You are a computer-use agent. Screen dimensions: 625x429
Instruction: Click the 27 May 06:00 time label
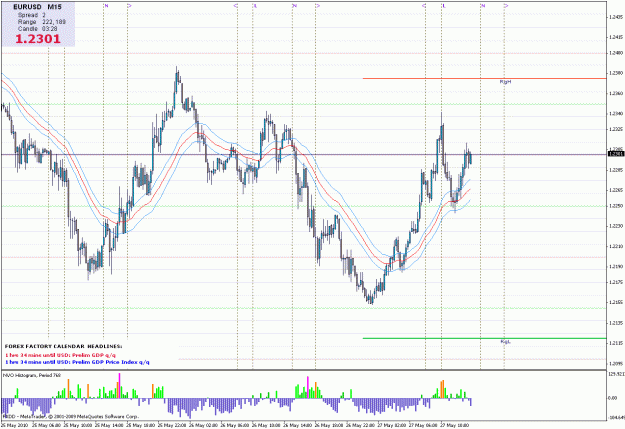(x=423, y=425)
